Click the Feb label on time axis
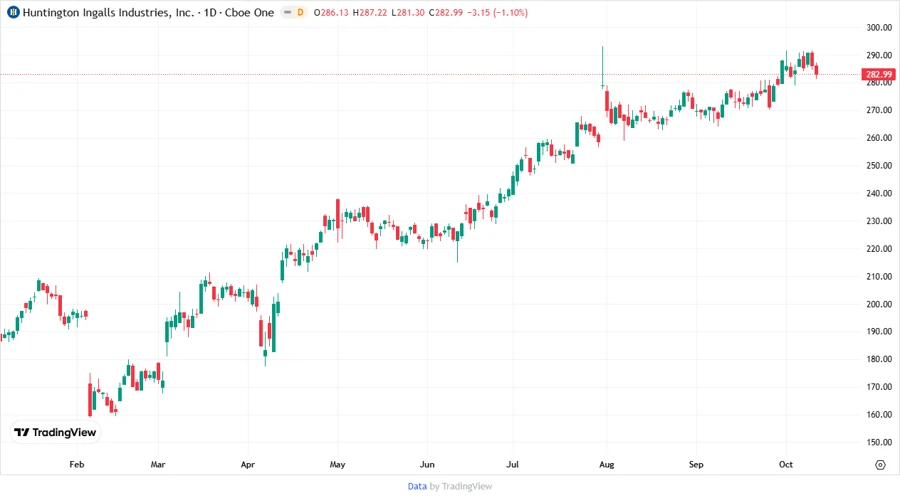 77,465
